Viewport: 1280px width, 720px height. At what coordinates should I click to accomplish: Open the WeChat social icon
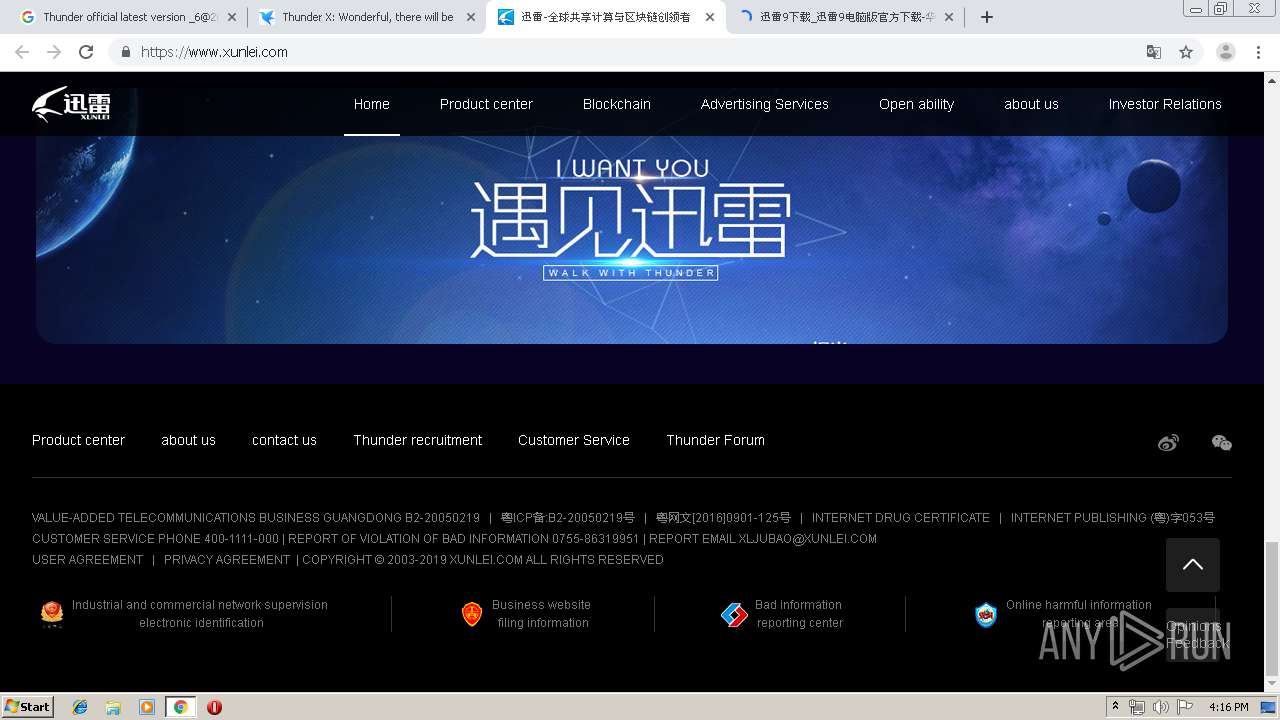pos(1221,443)
